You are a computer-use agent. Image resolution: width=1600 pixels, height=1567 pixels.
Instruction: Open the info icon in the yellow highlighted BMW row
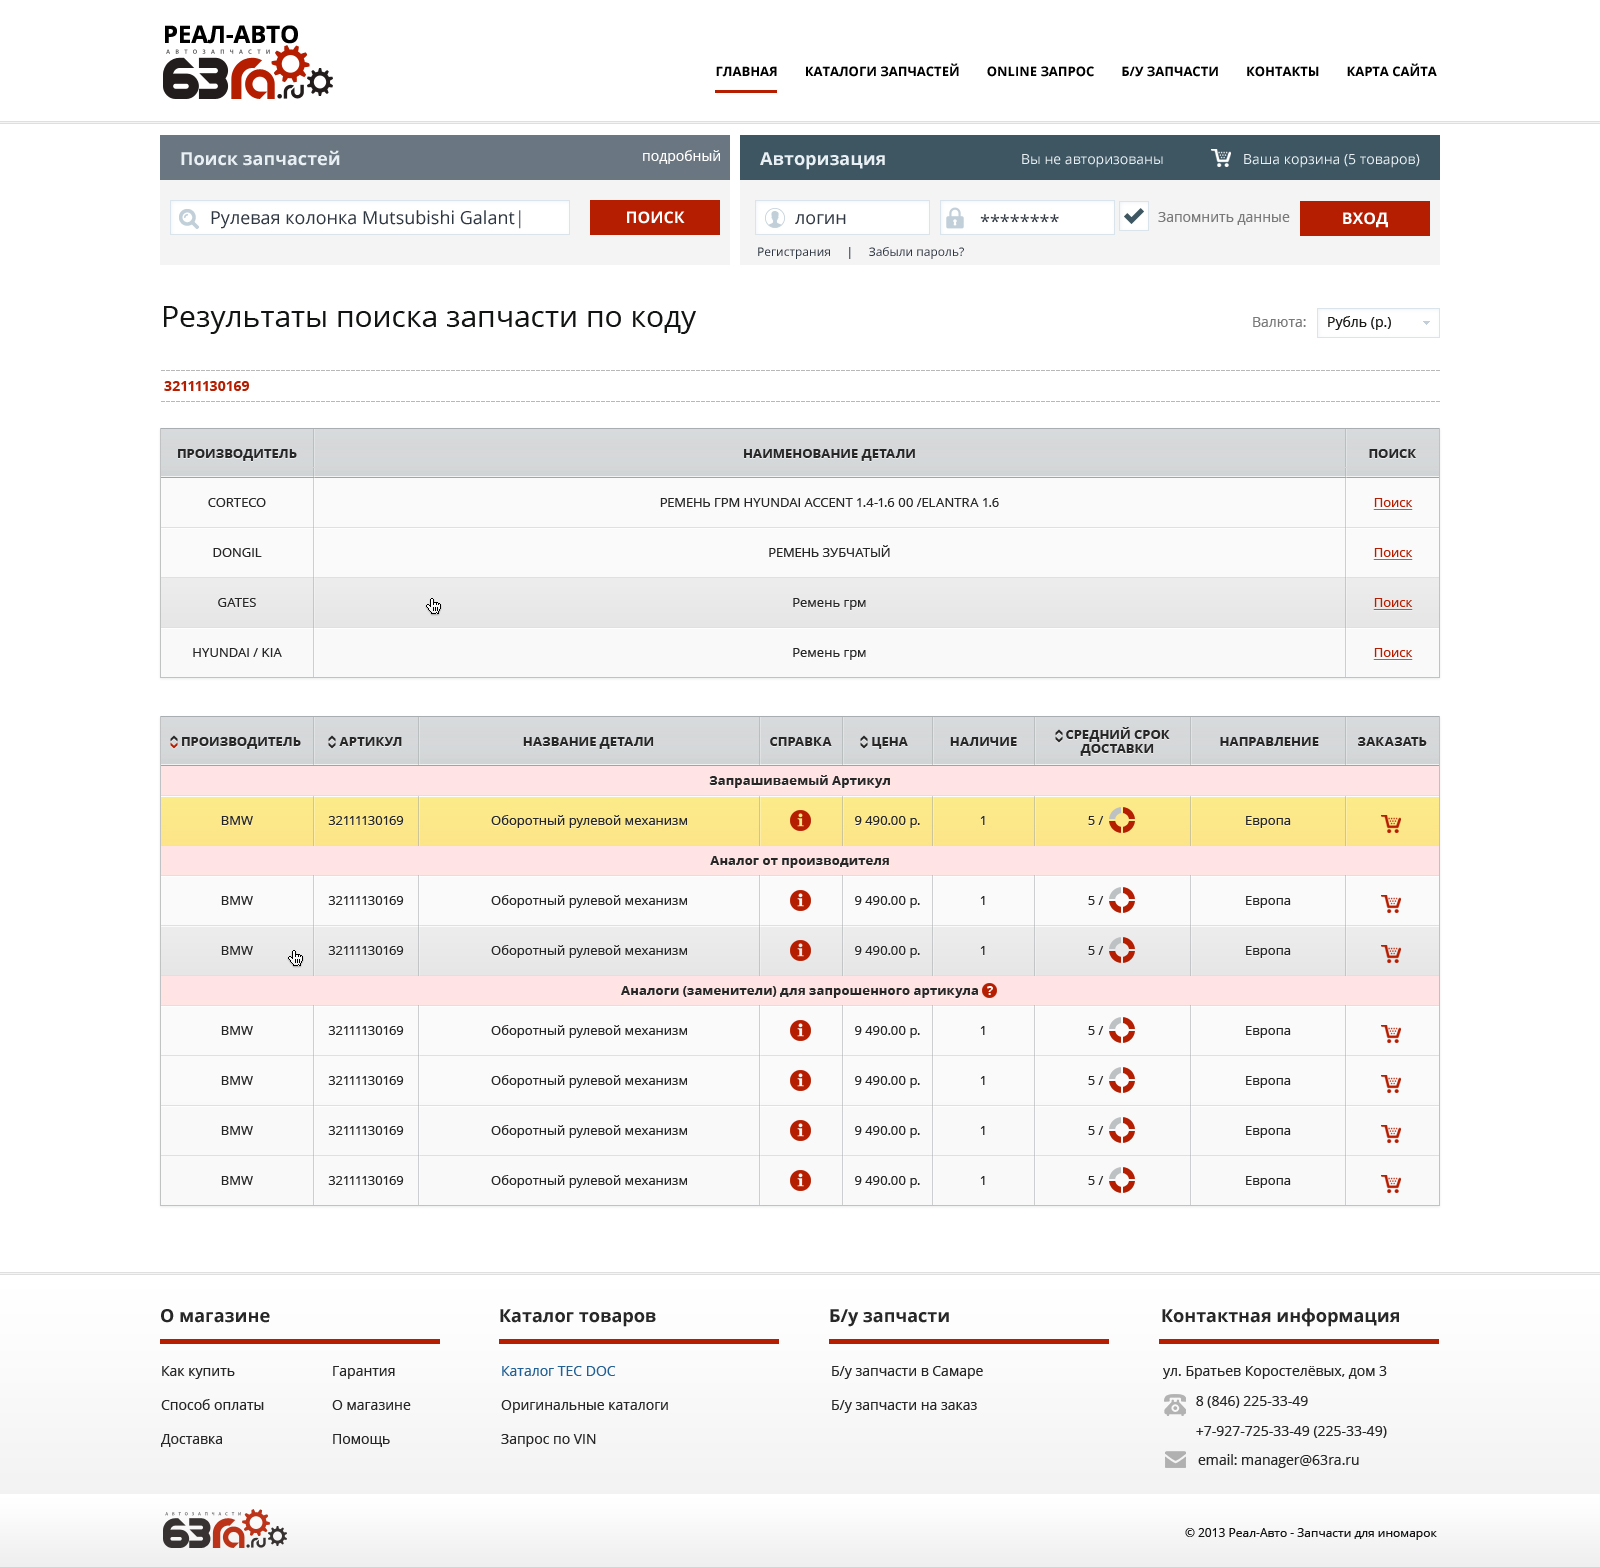click(x=800, y=820)
